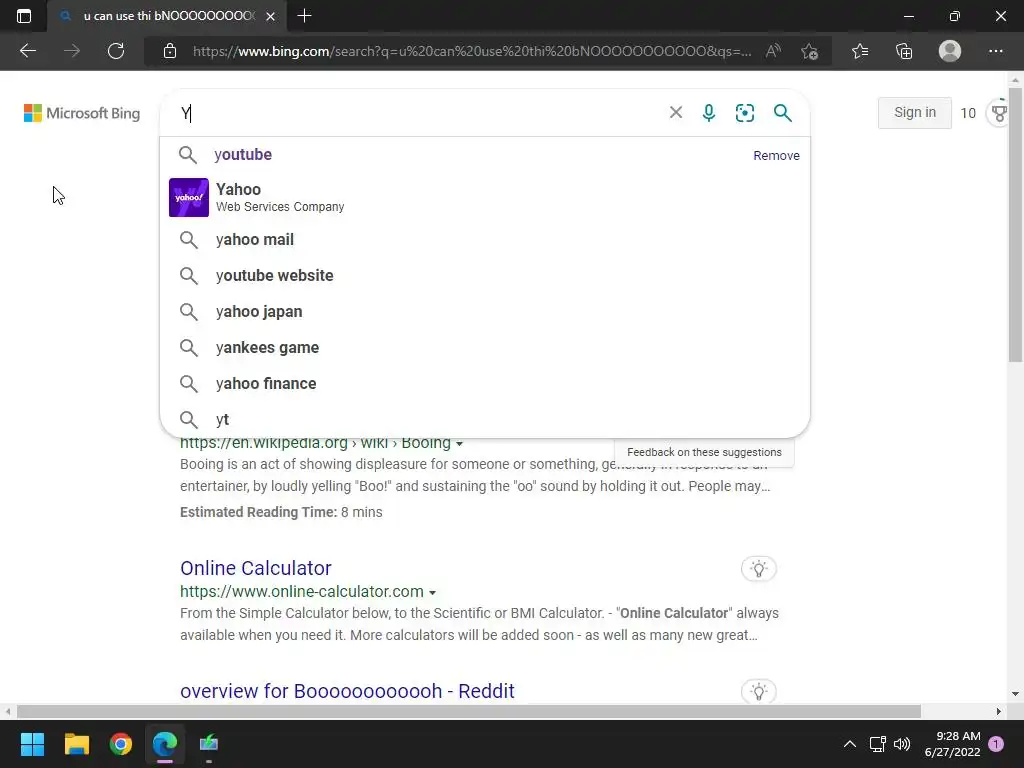This screenshot has height=768, width=1024.
Task: Show hidden tray icons chevron
Action: 850,744
